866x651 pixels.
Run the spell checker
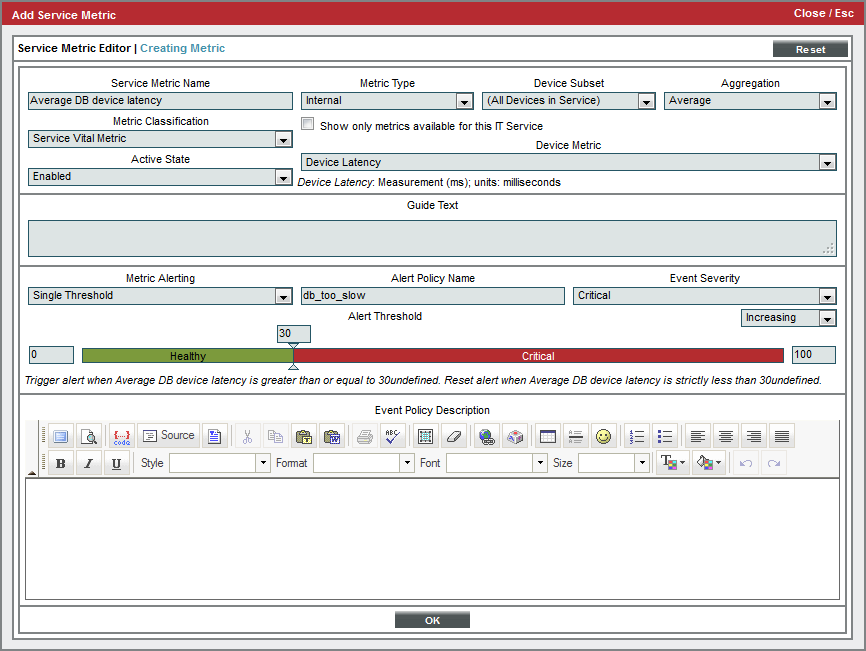pyautogui.click(x=393, y=436)
